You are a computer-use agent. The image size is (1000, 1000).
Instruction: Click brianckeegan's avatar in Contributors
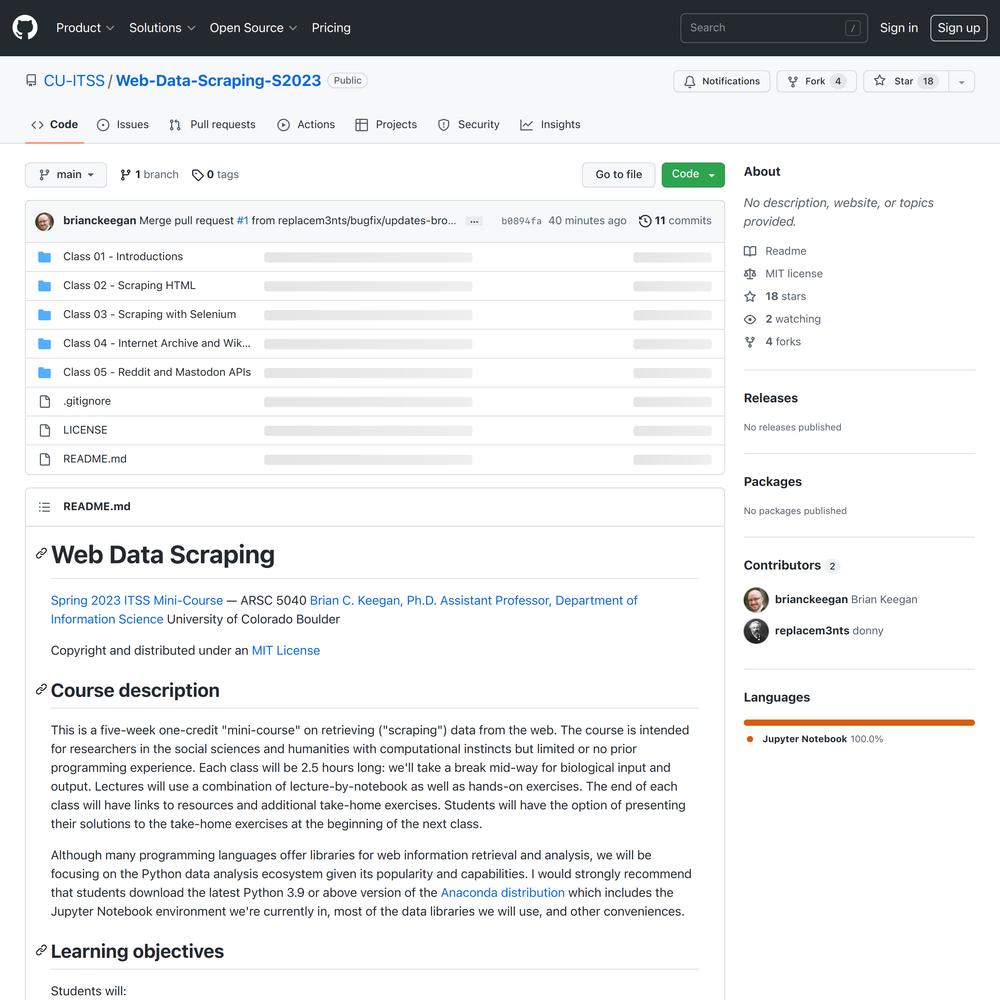coord(756,599)
